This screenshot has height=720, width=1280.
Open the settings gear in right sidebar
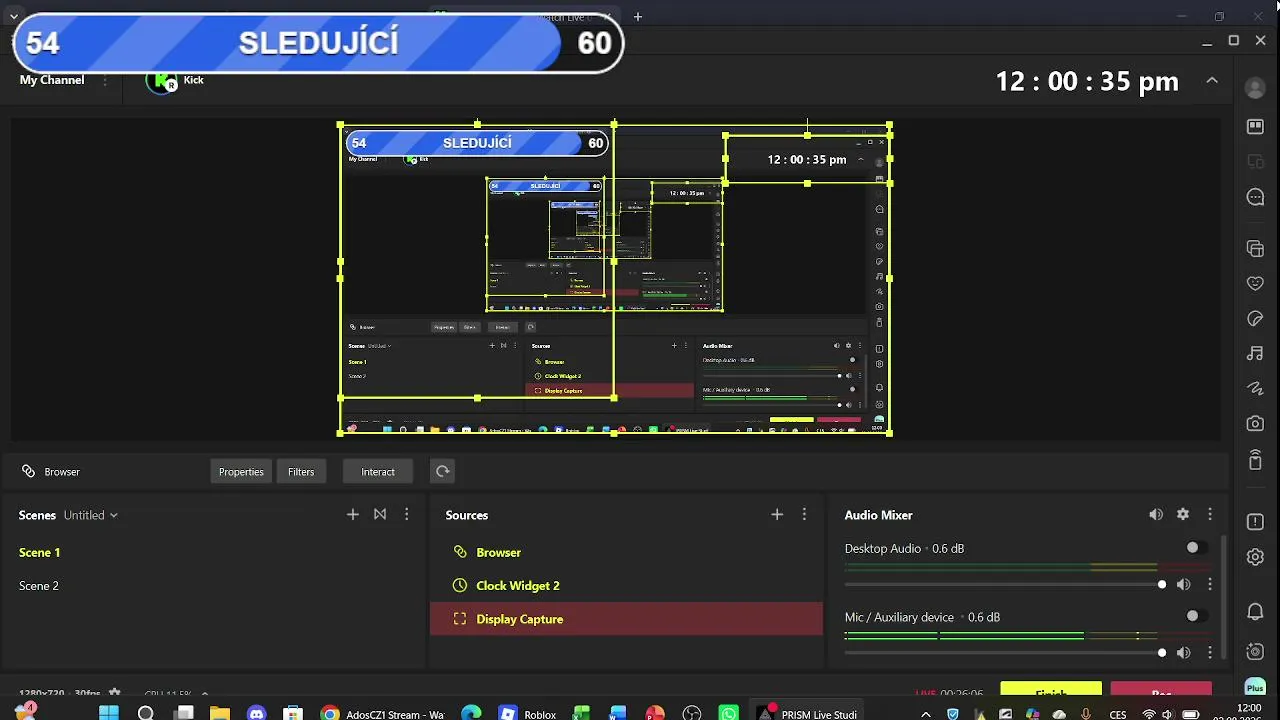(1255, 557)
